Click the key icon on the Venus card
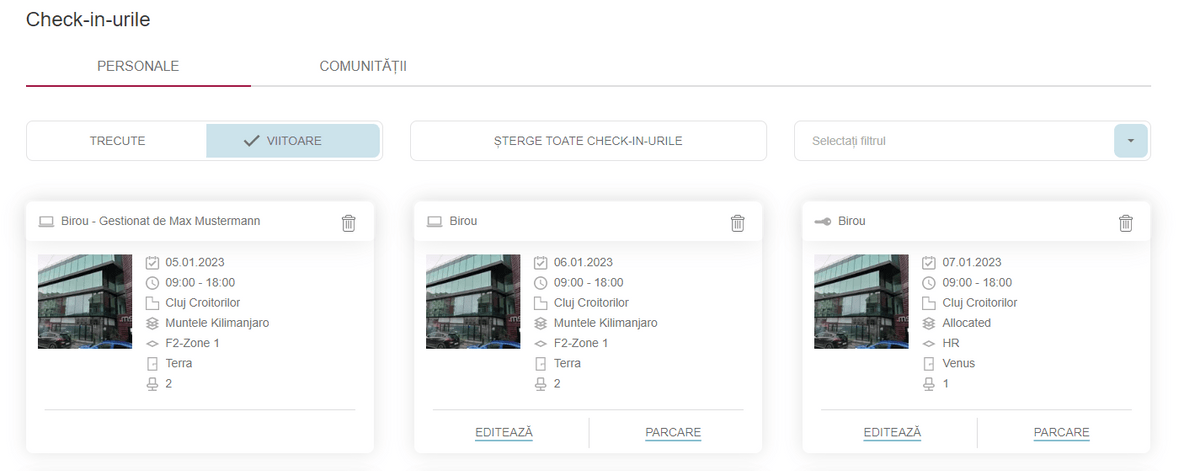Viewport: 1200px width, 471px height. pos(823,221)
